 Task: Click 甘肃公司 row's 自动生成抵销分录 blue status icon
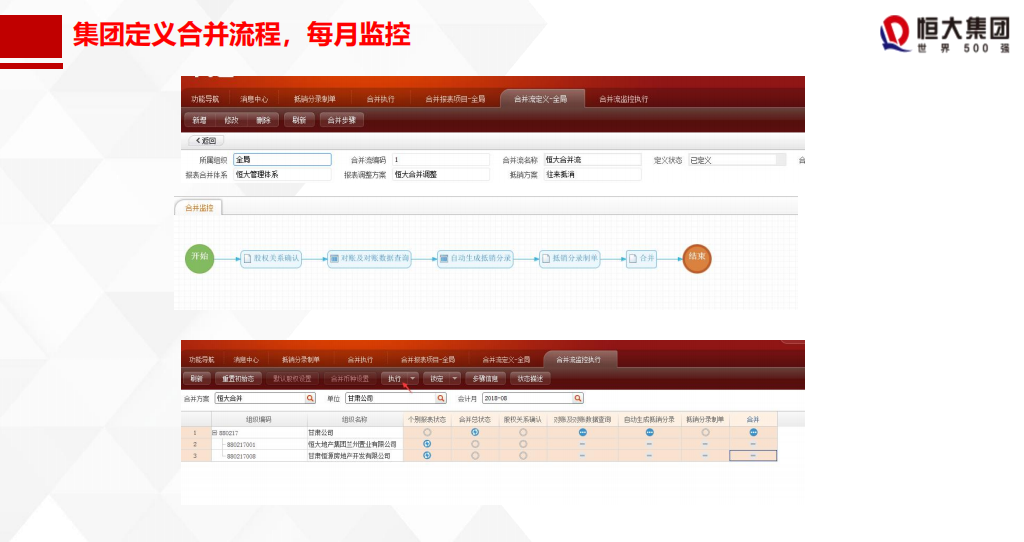pyautogui.click(x=649, y=432)
